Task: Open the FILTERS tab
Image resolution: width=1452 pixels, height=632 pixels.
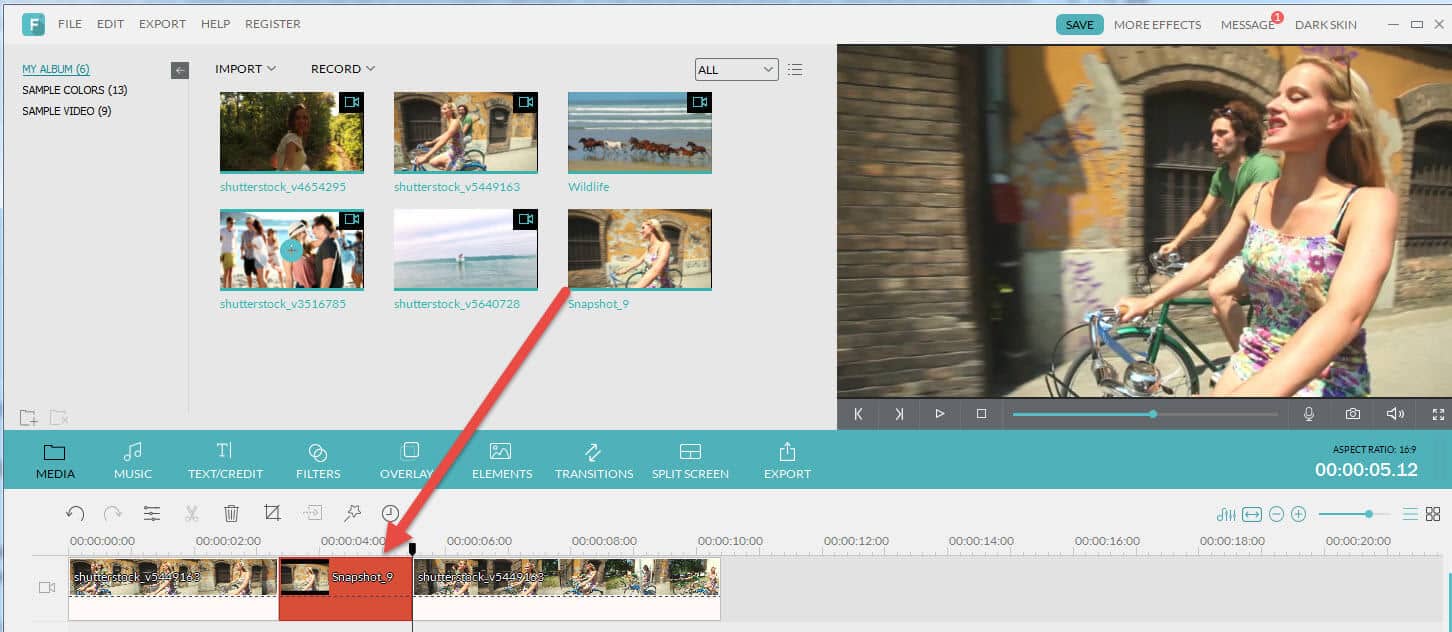Action: [318, 461]
